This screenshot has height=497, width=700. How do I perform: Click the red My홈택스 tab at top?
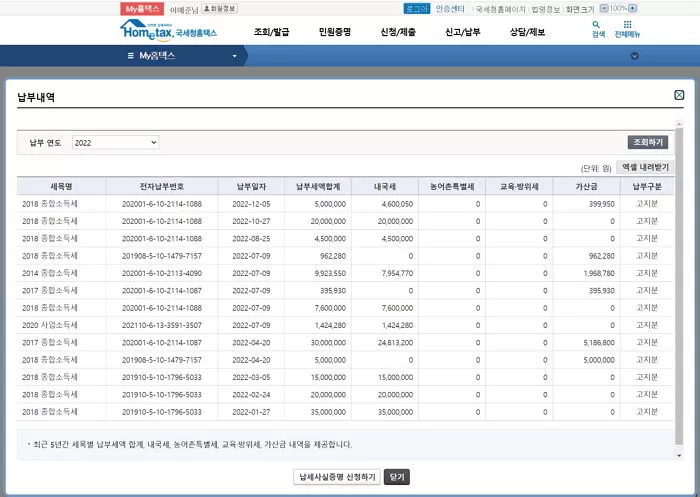142,8
